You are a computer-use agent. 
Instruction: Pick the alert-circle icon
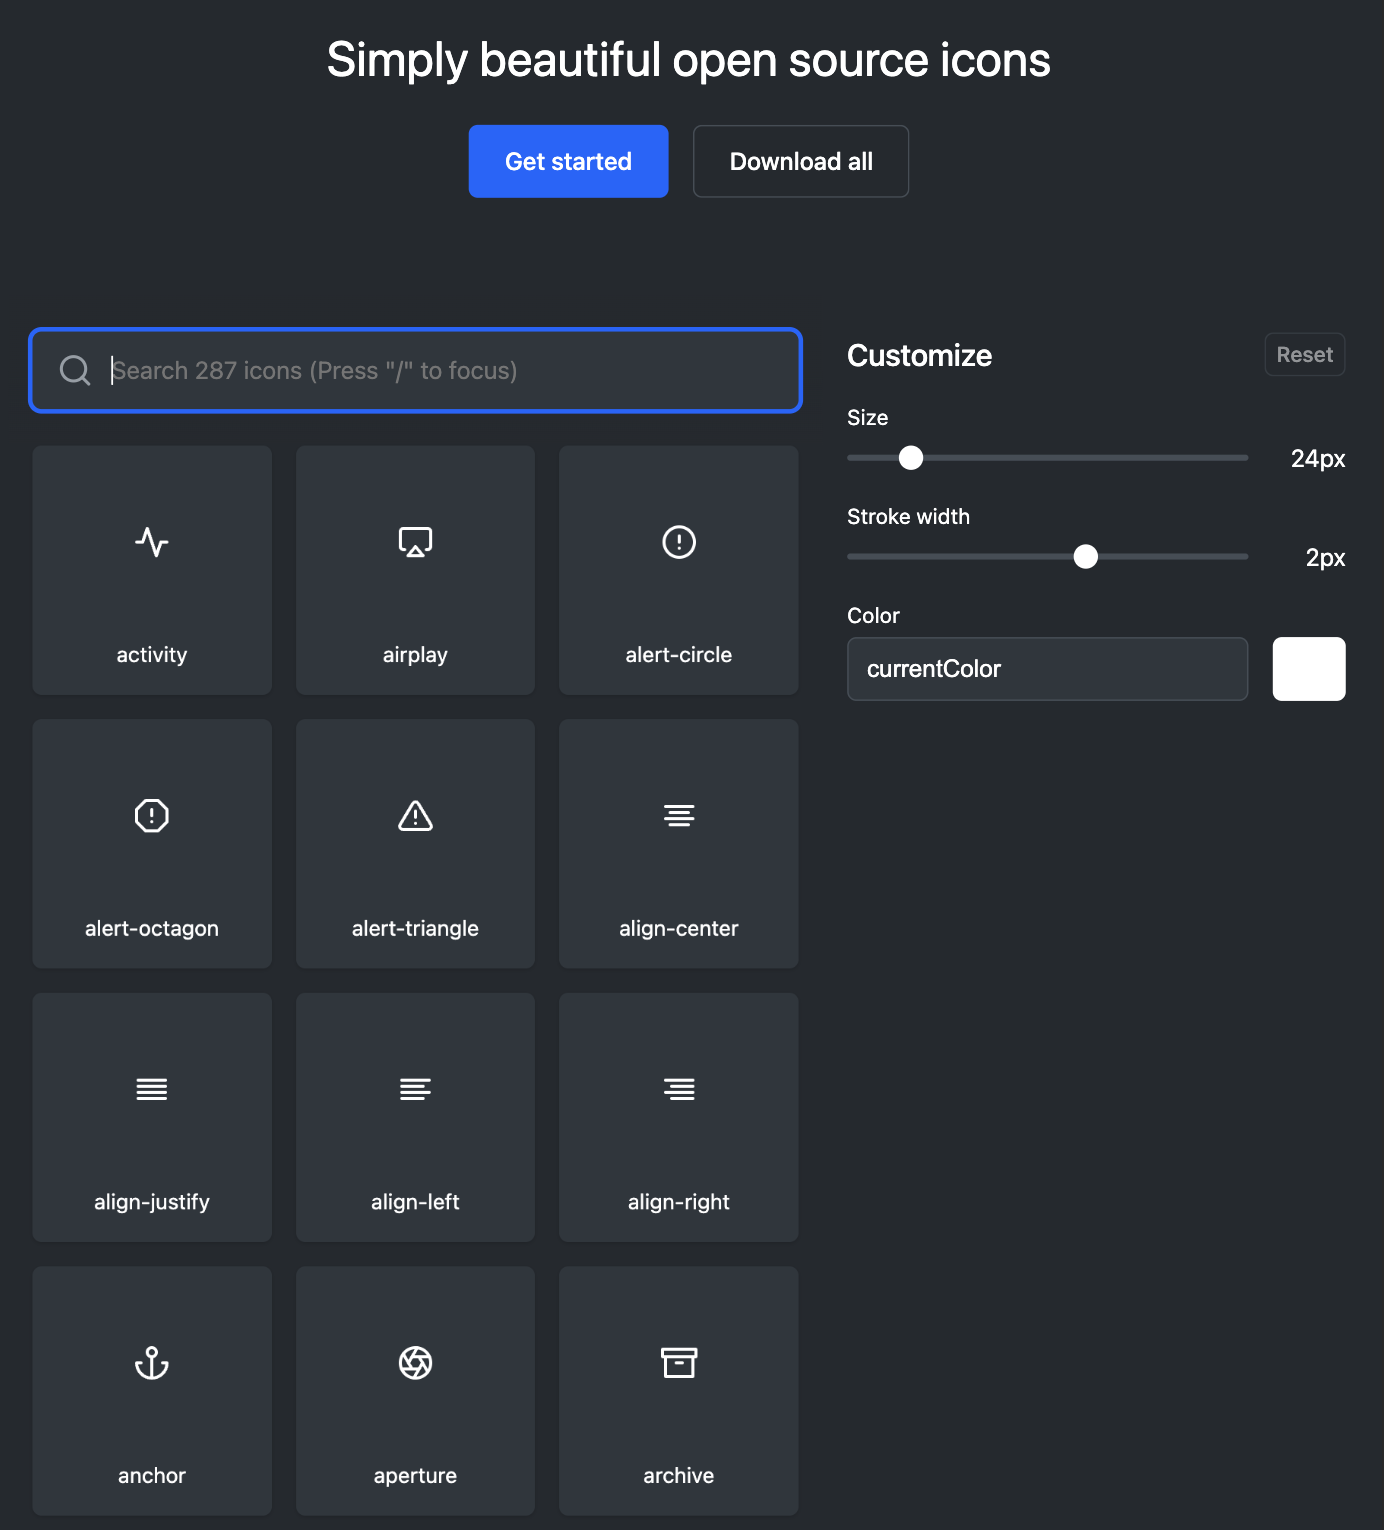[679, 570]
